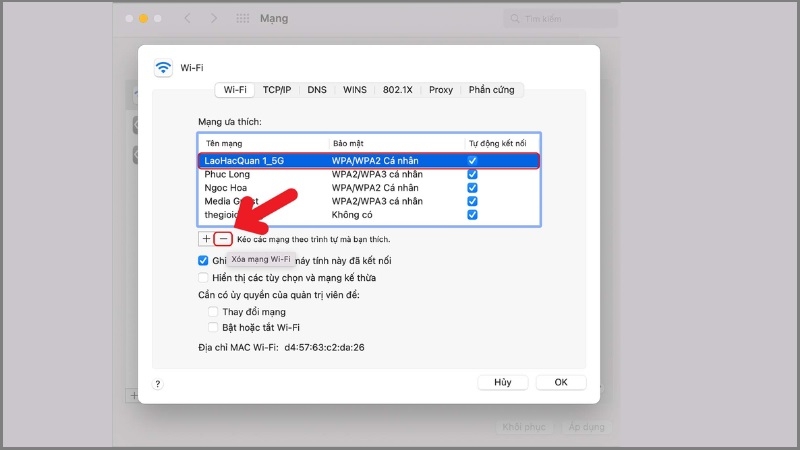
Task: Click Khôi phục in Network window
Action: (x=523, y=427)
